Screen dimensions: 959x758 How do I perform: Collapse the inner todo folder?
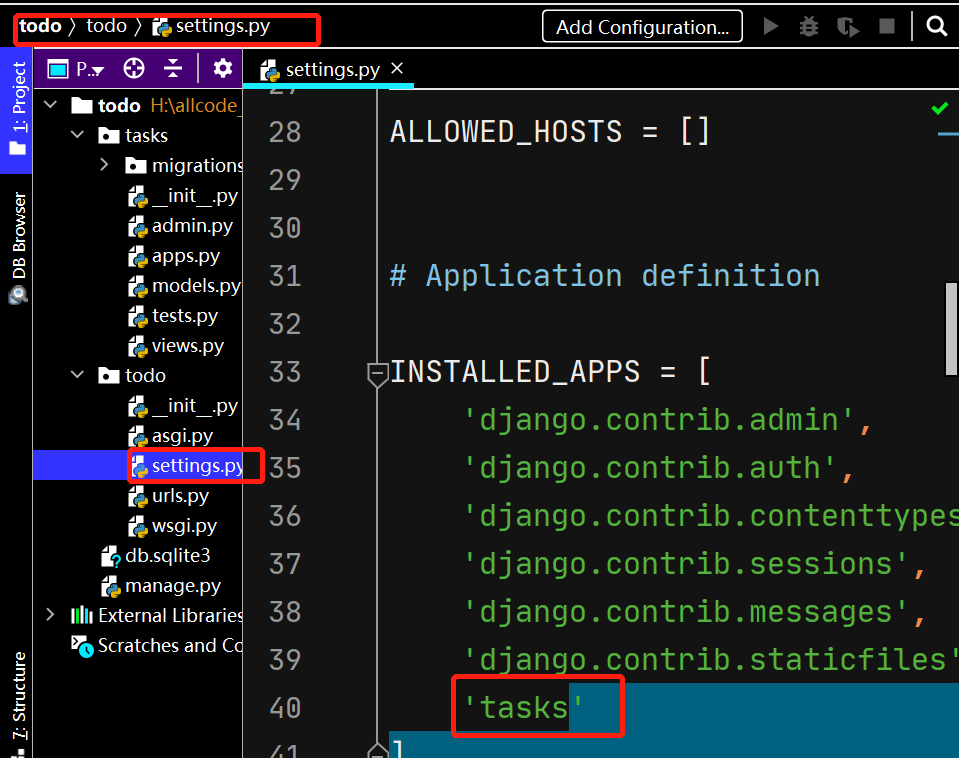click(x=78, y=374)
